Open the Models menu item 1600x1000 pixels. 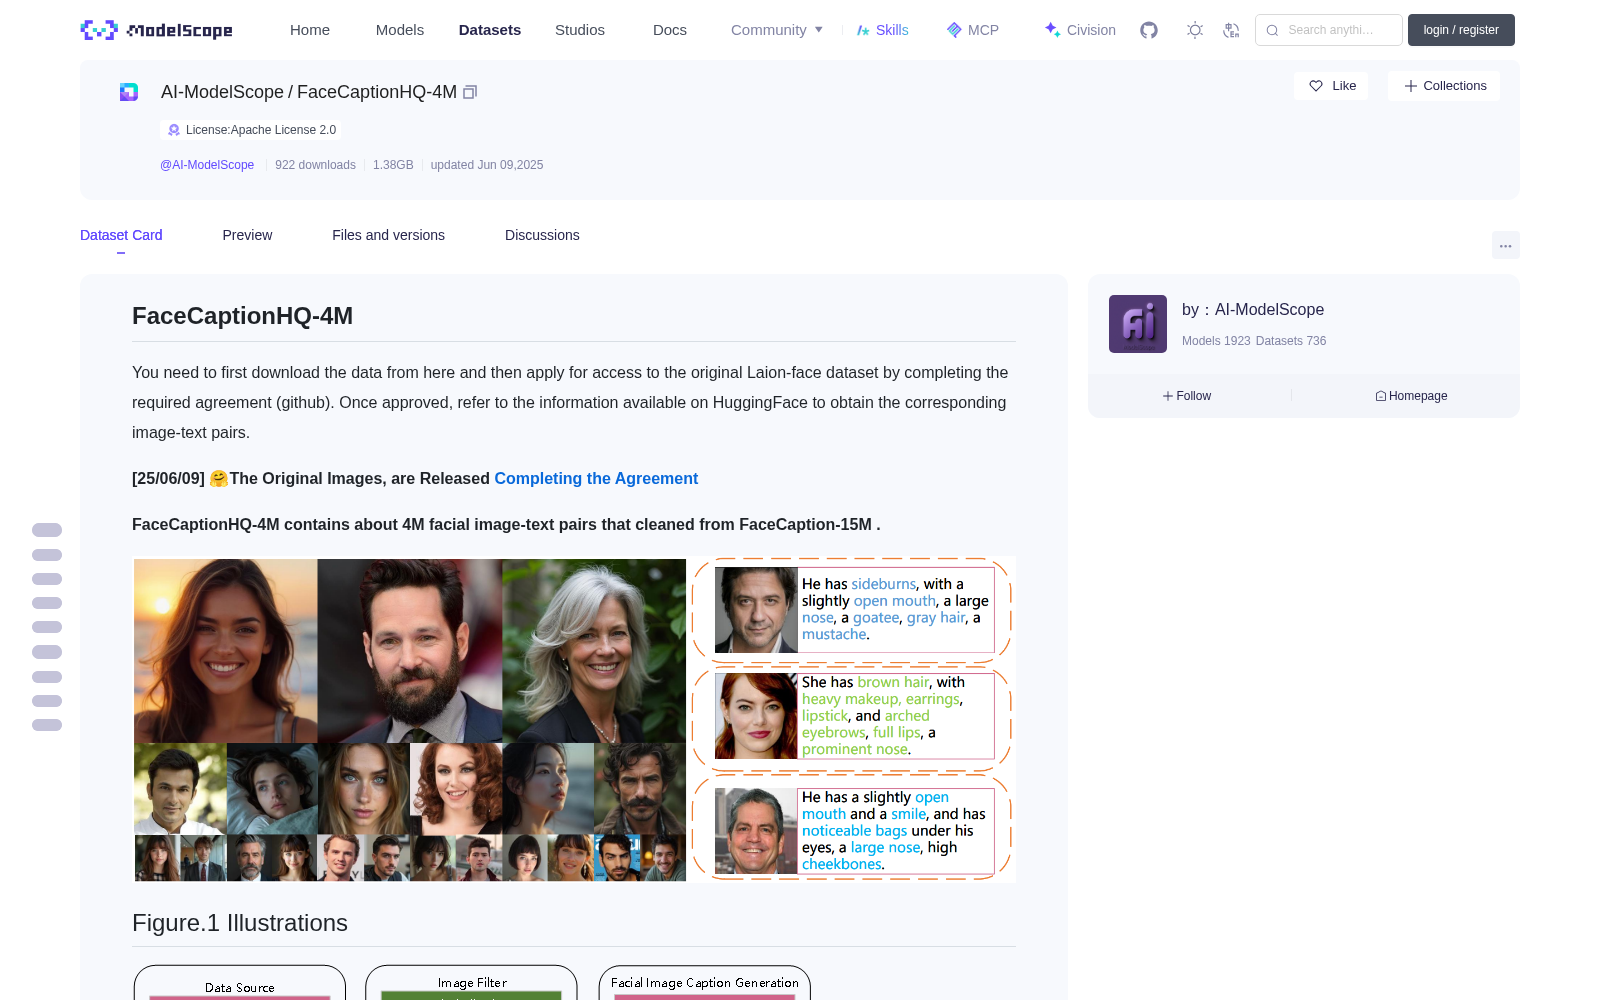(400, 30)
